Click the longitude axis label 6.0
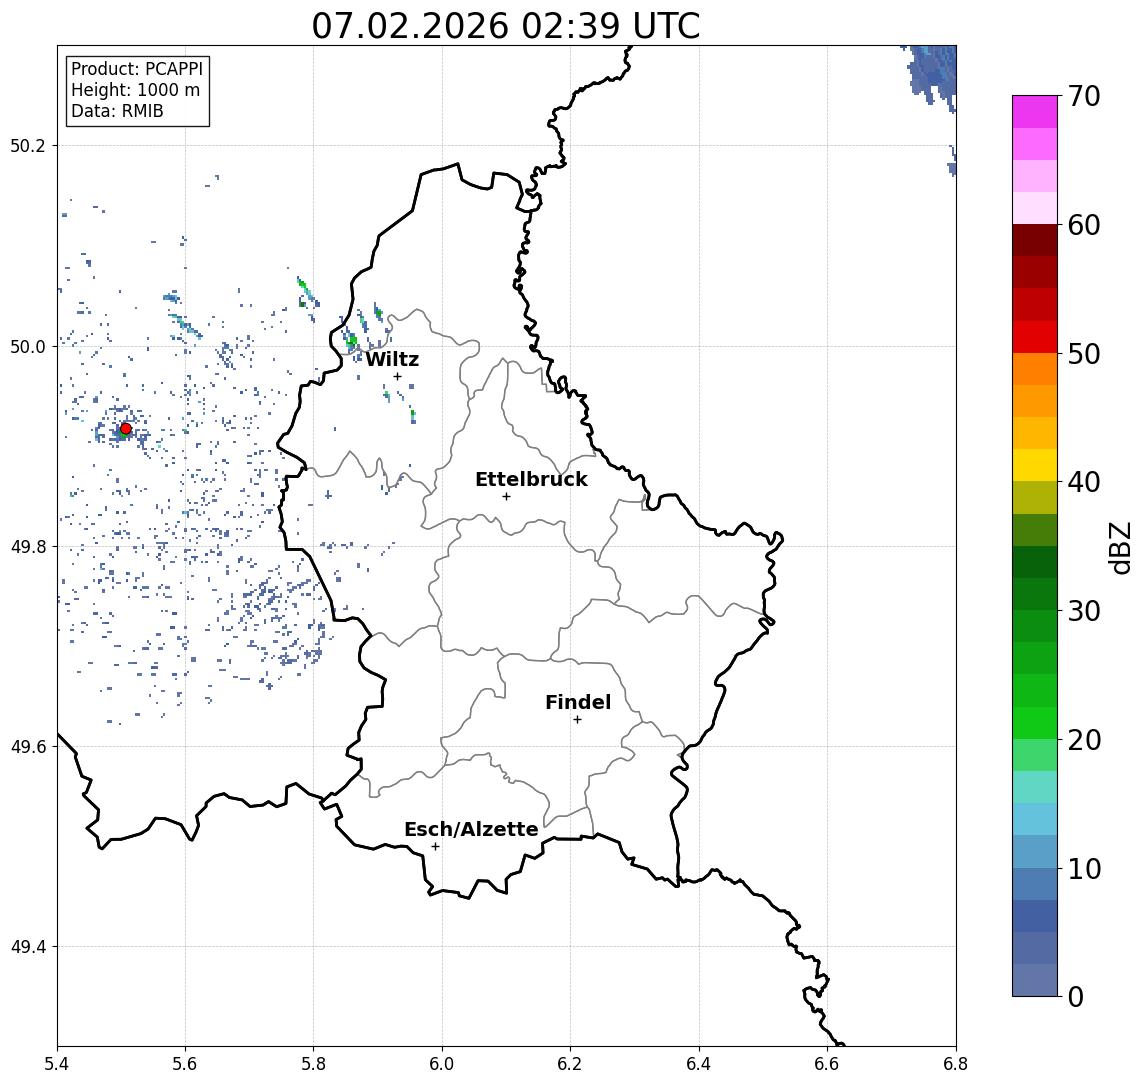 pos(442,1064)
